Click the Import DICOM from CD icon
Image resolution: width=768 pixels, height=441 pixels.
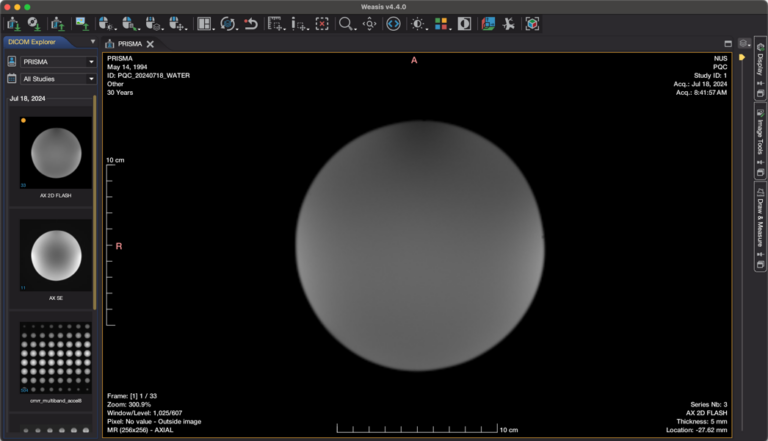pyautogui.click(x=33, y=23)
